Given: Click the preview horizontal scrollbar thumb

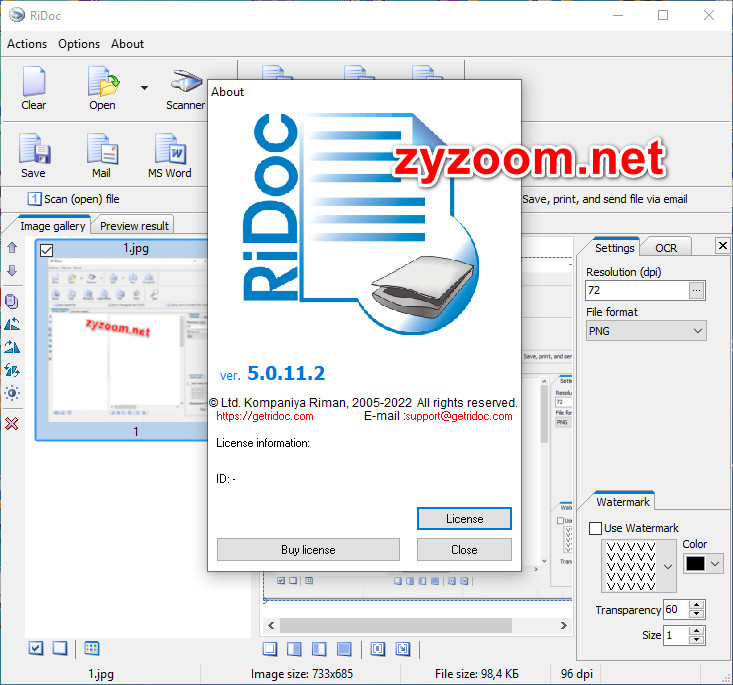Looking at the screenshot, I should click(x=395, y=625).
